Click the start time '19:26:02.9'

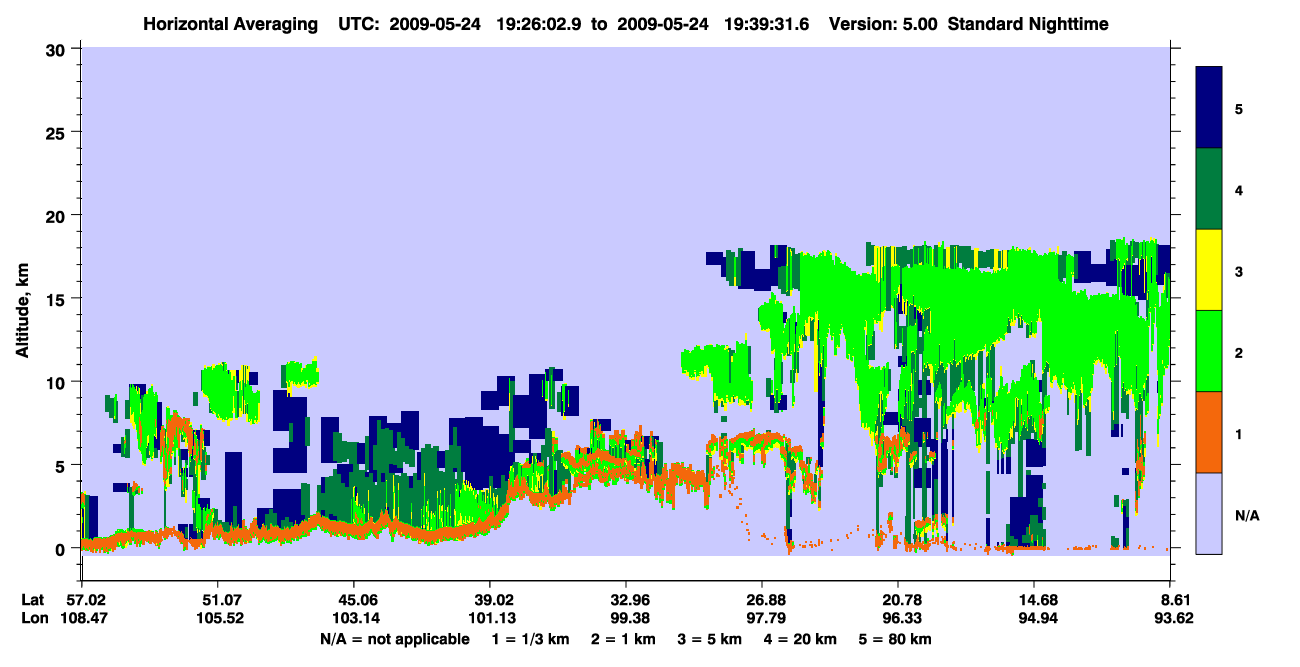coord(539,23)
